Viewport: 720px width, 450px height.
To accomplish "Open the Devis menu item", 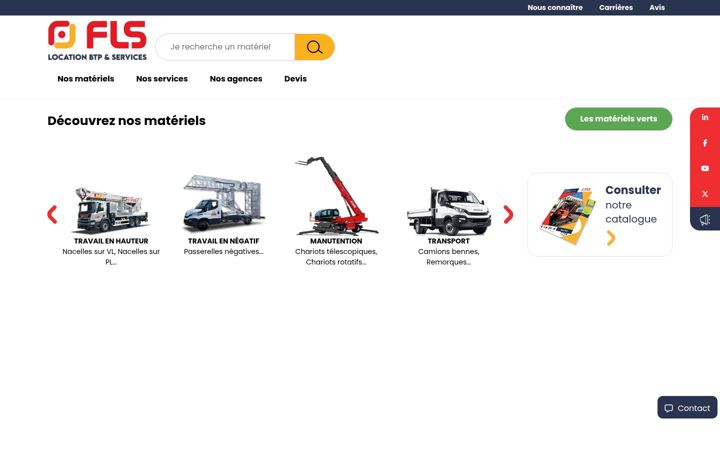I will [x=295, y=79].
